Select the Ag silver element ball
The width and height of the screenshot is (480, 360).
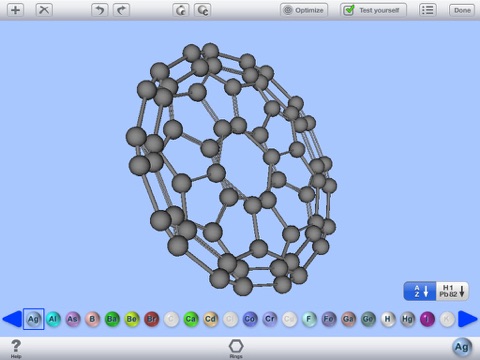click(x=33, y=319)
